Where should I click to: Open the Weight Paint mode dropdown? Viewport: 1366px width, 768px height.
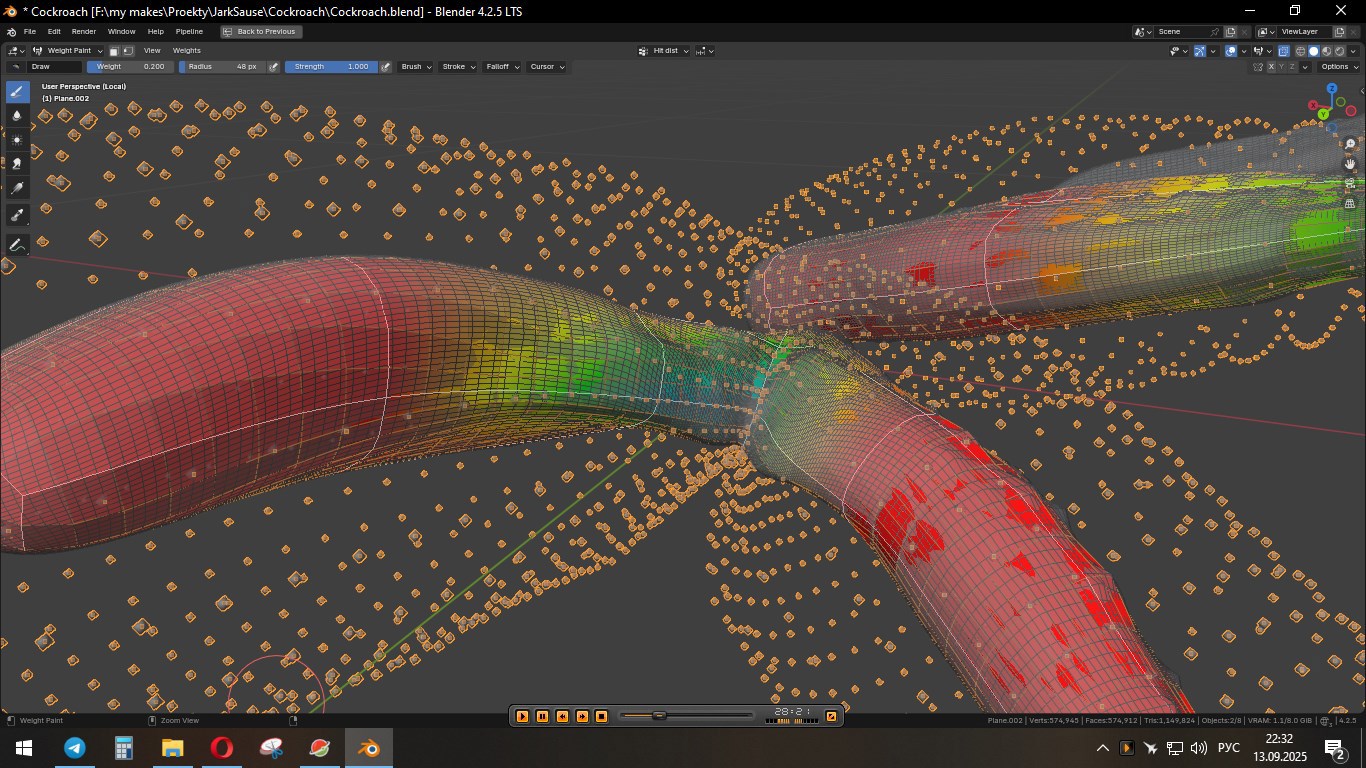69,50
